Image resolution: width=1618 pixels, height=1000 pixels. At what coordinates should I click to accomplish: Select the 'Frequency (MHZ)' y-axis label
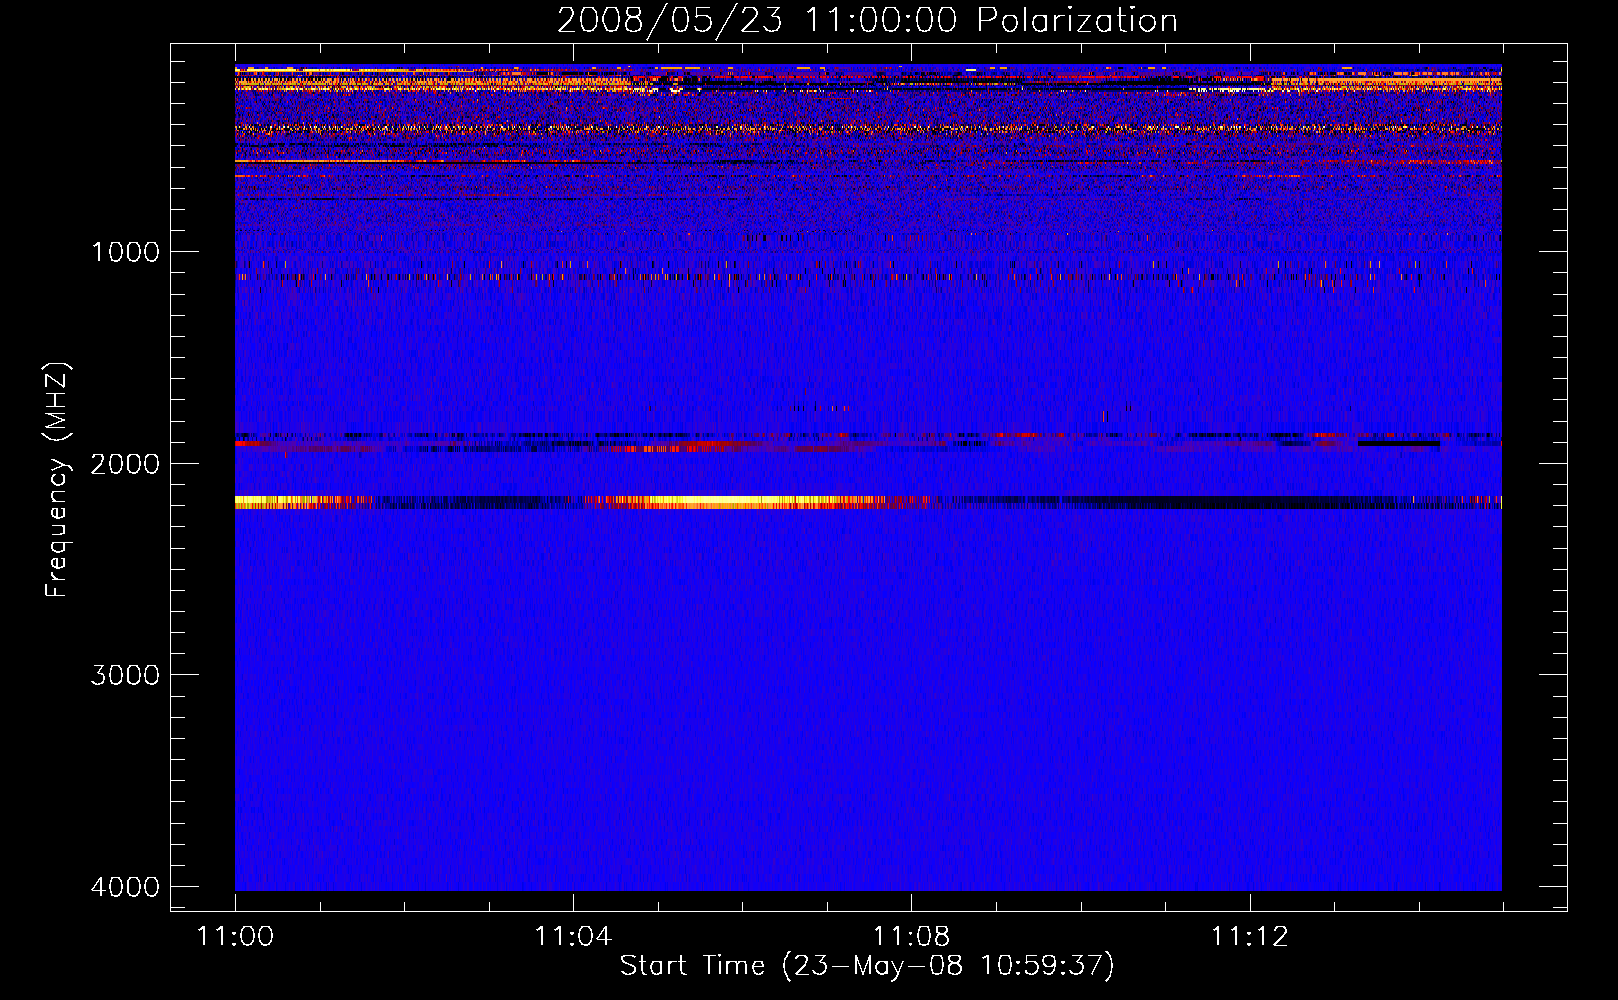[57, 480]
